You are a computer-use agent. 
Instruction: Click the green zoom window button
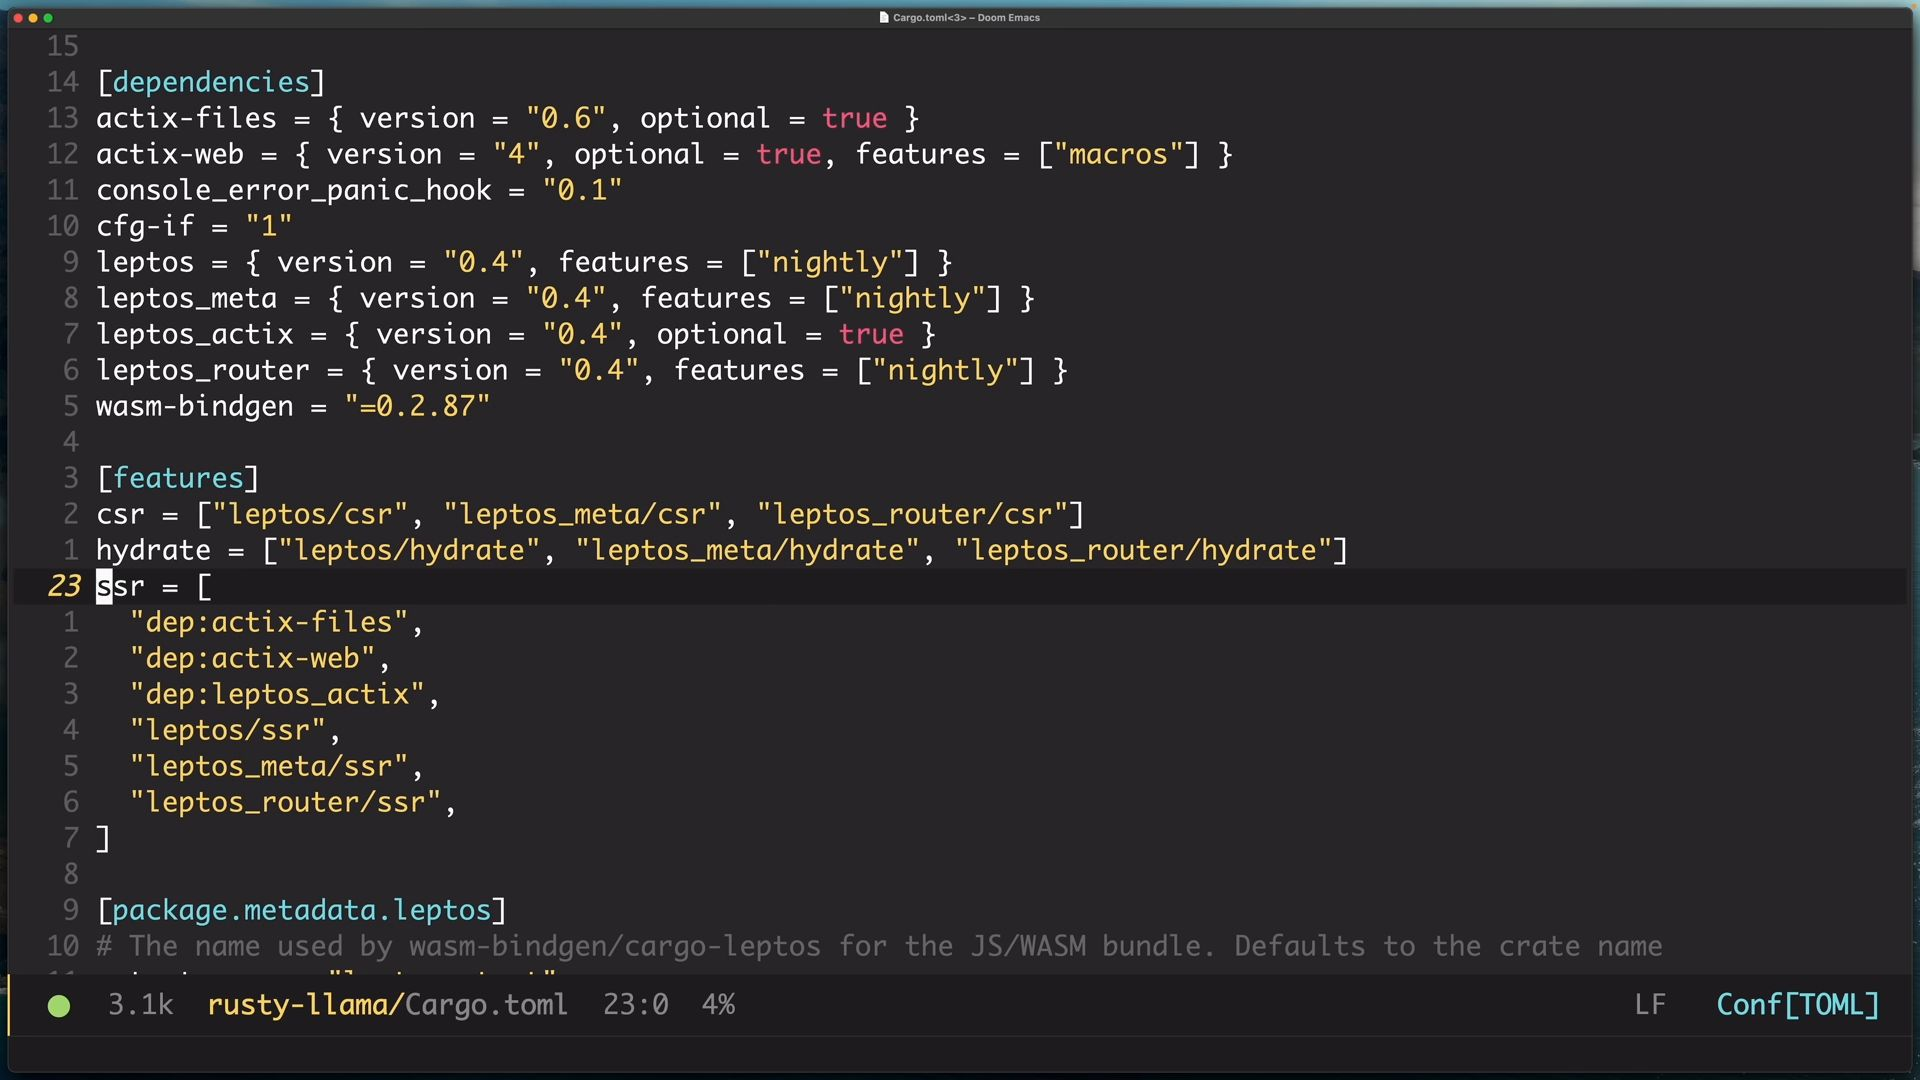48,18
